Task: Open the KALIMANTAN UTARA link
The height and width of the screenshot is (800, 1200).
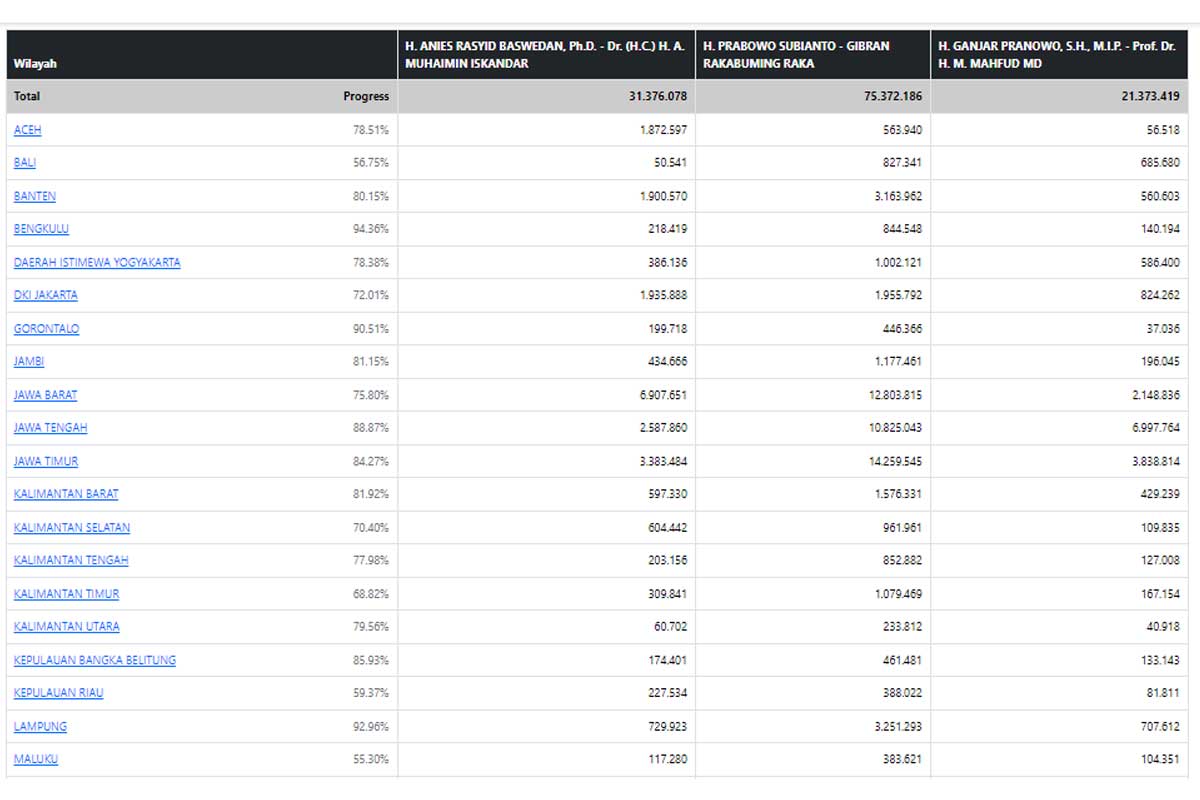Action: tap(67, 627)
